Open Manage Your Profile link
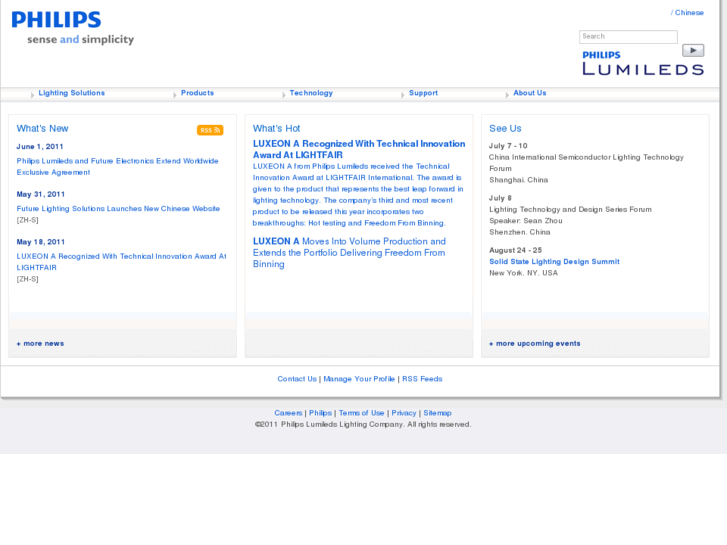Image resolution: width=727 pixels, height=545 pixels. (x=359, y=379)
